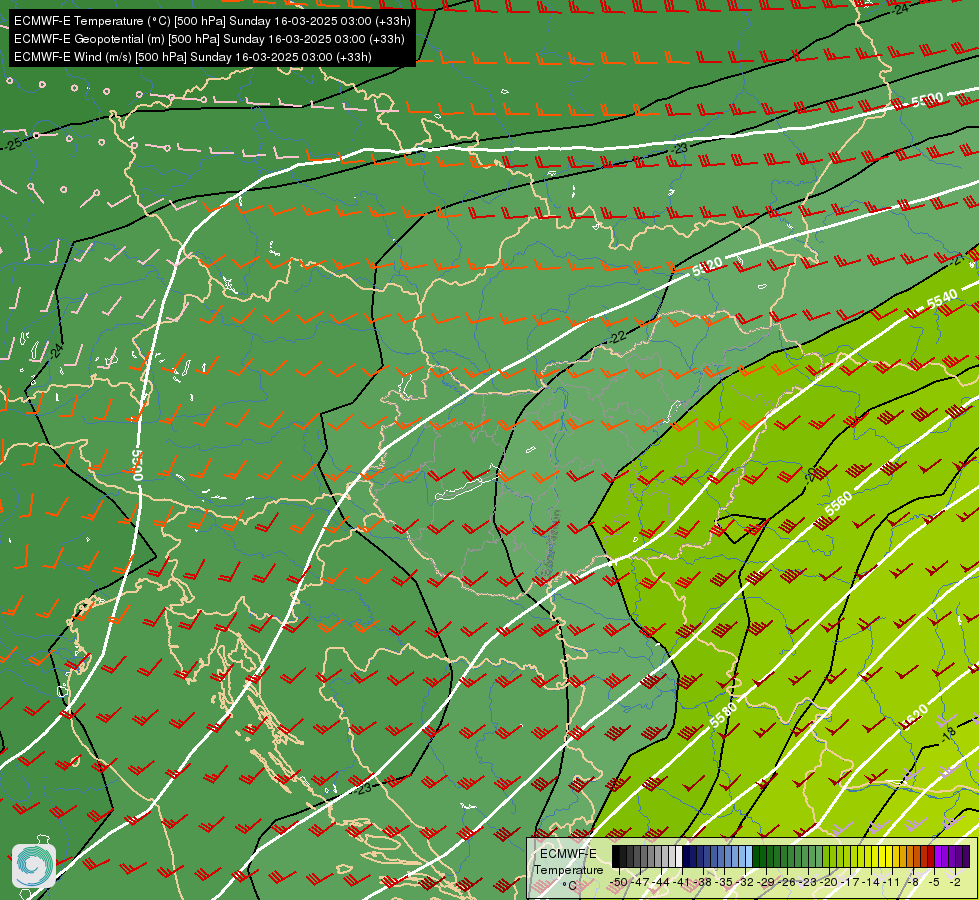979x900 pixels.
Task: Click the 5580 geopotential contour label
Action: tap(723, 715)
